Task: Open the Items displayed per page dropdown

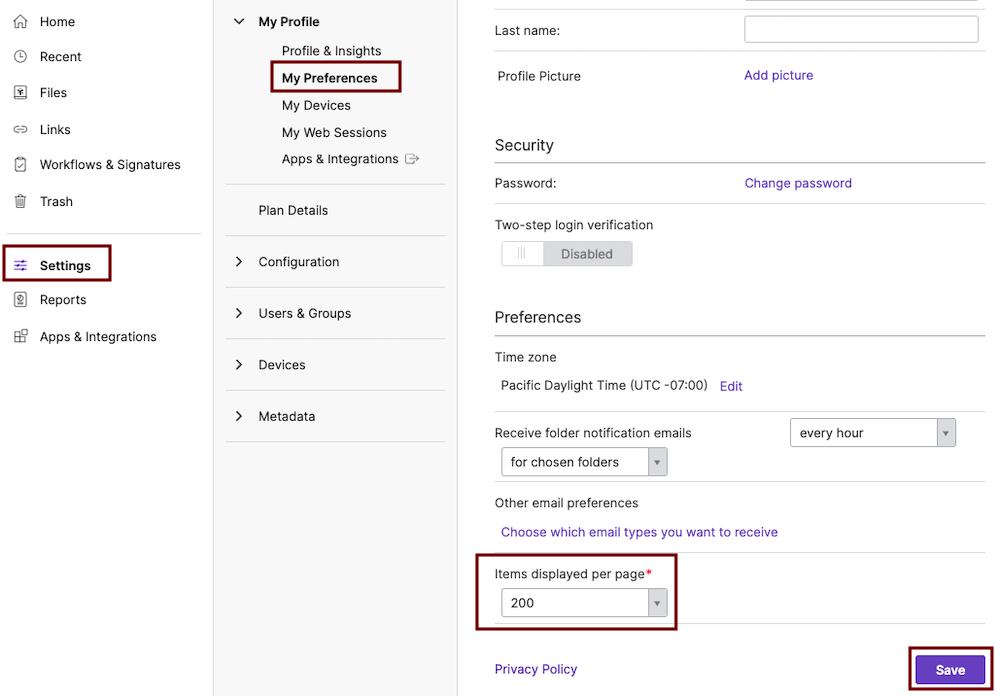Action: [657, 602]
